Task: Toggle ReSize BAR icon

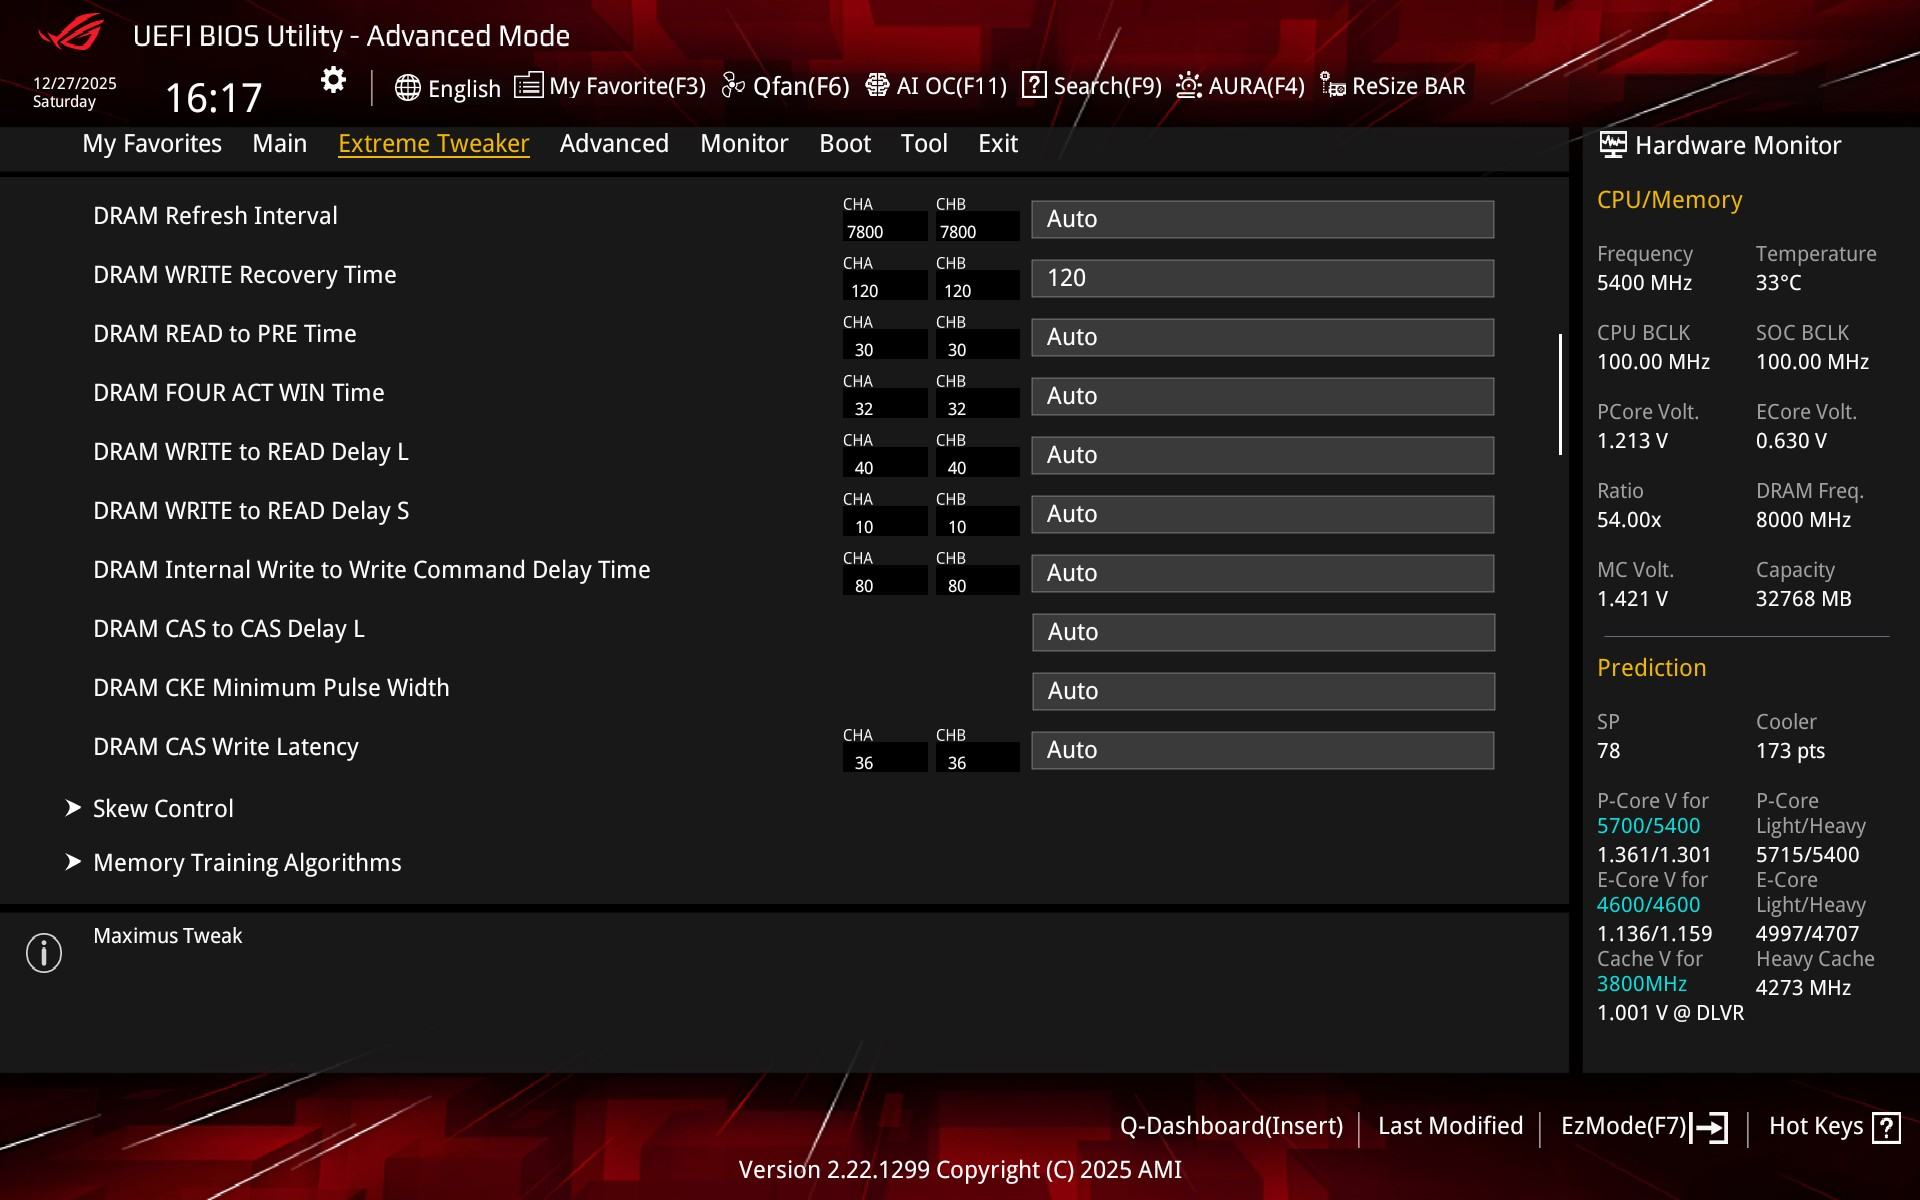Action: tap(1332, 86)
